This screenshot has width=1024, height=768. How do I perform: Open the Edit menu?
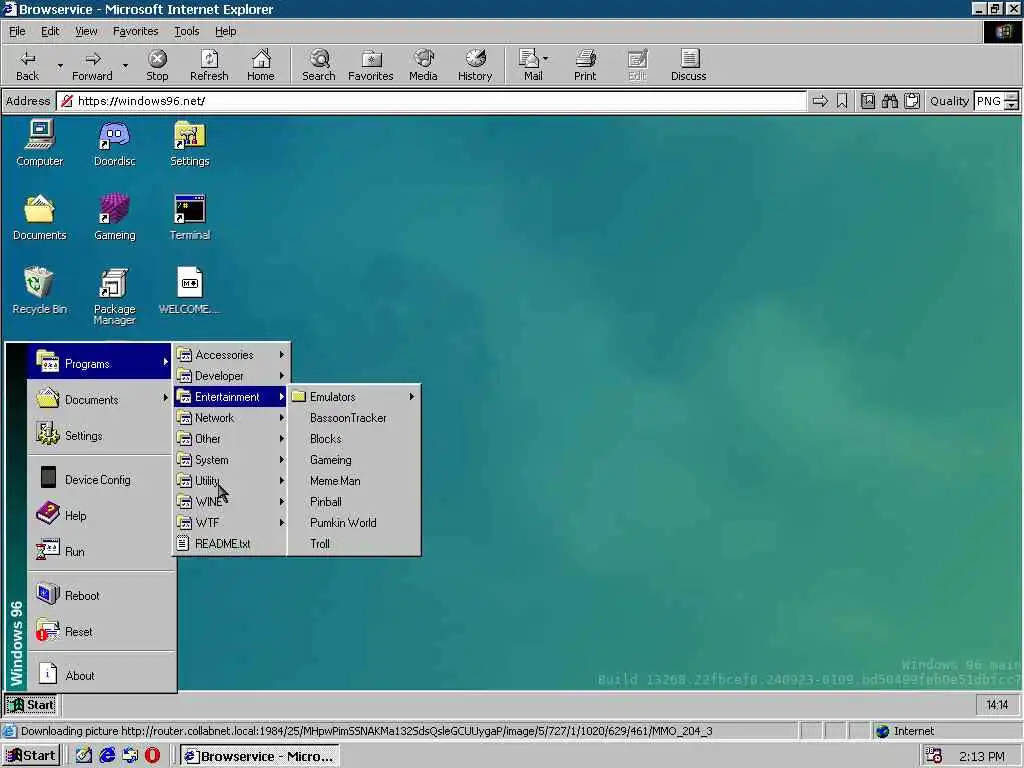point(50,31)
